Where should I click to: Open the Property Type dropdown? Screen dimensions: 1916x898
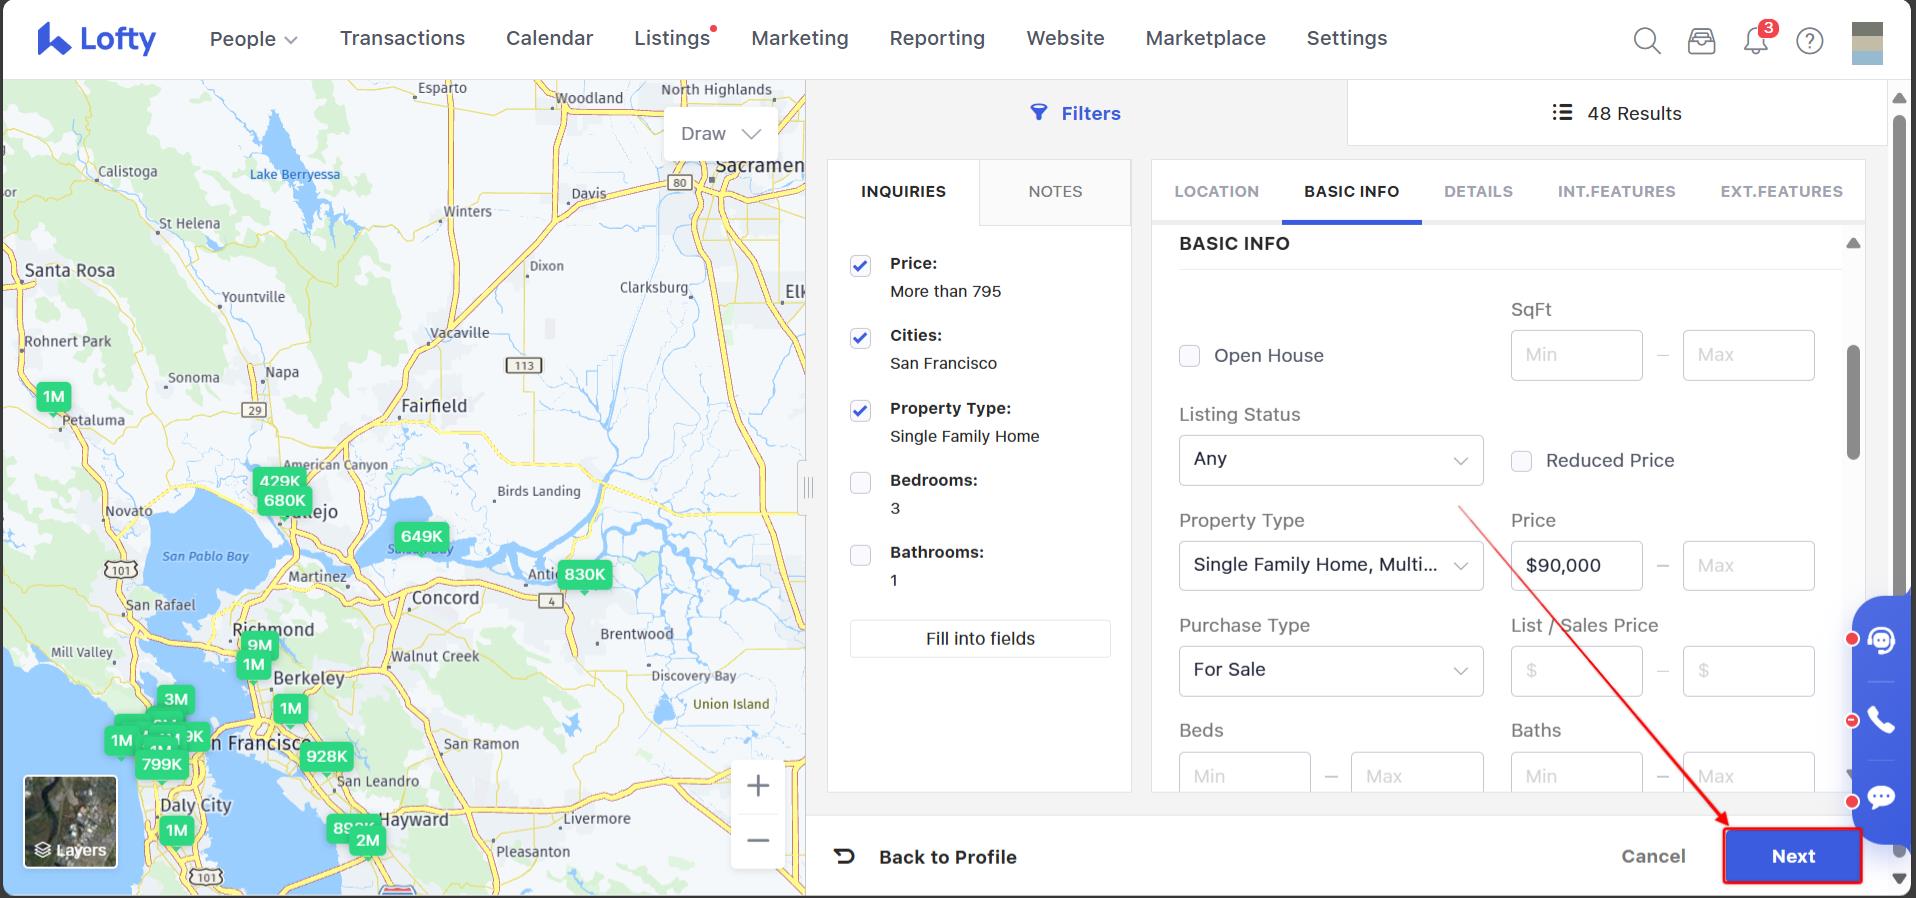coord(1331,566)
